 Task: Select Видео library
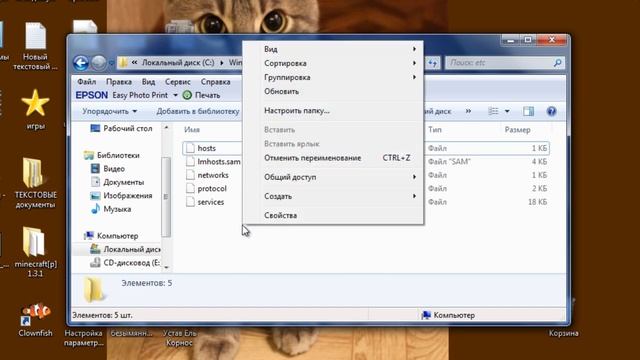pos(114,169)
